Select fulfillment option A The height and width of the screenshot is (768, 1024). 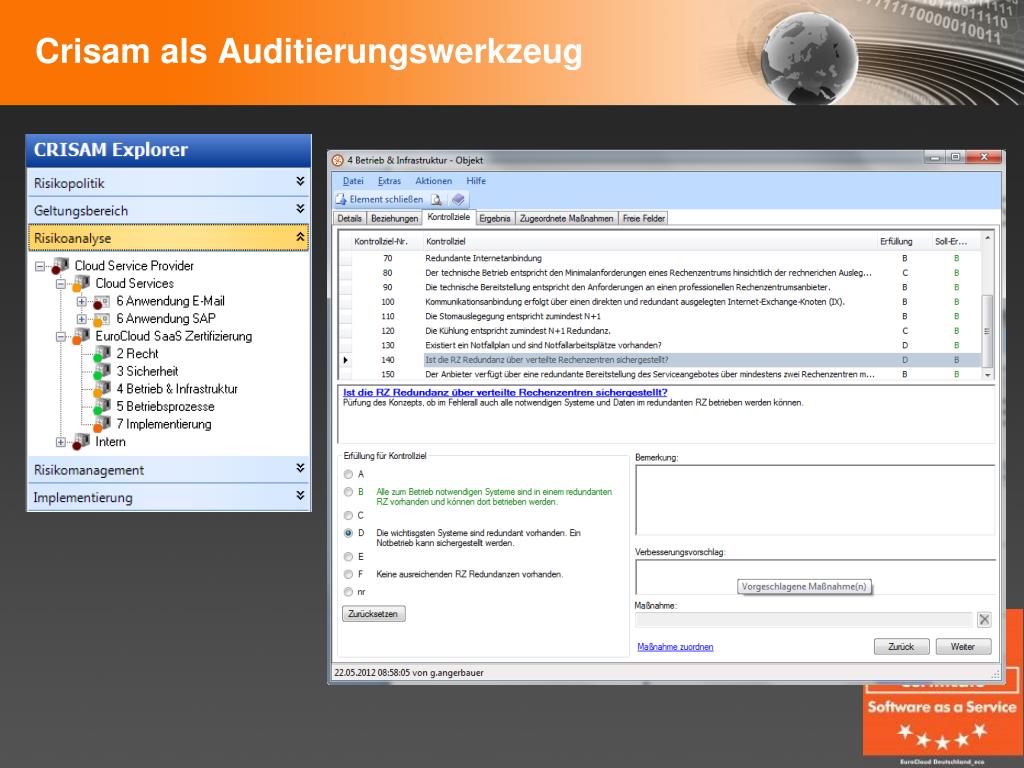click(348, 474)
